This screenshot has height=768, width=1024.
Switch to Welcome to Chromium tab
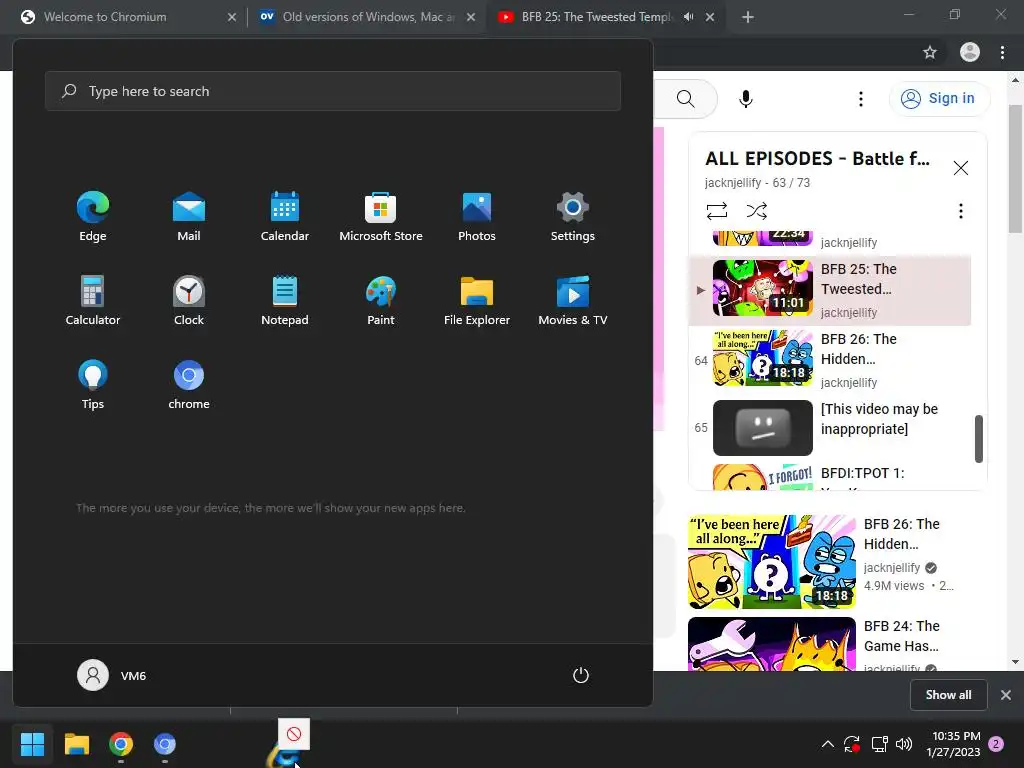click(x=129, y=17)
